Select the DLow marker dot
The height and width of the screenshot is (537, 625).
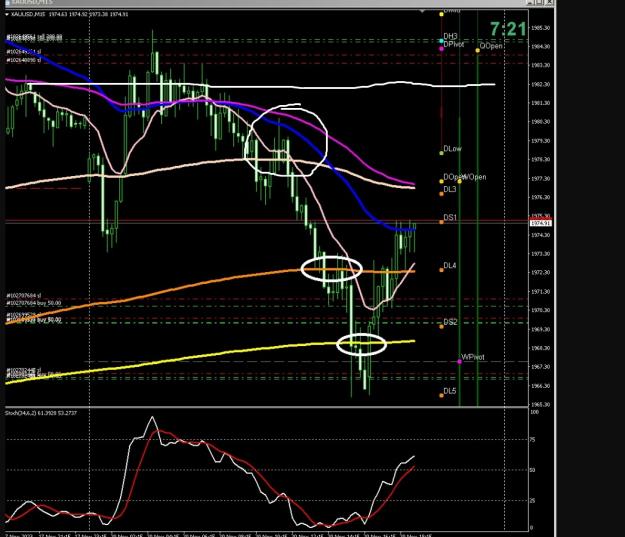441,153
